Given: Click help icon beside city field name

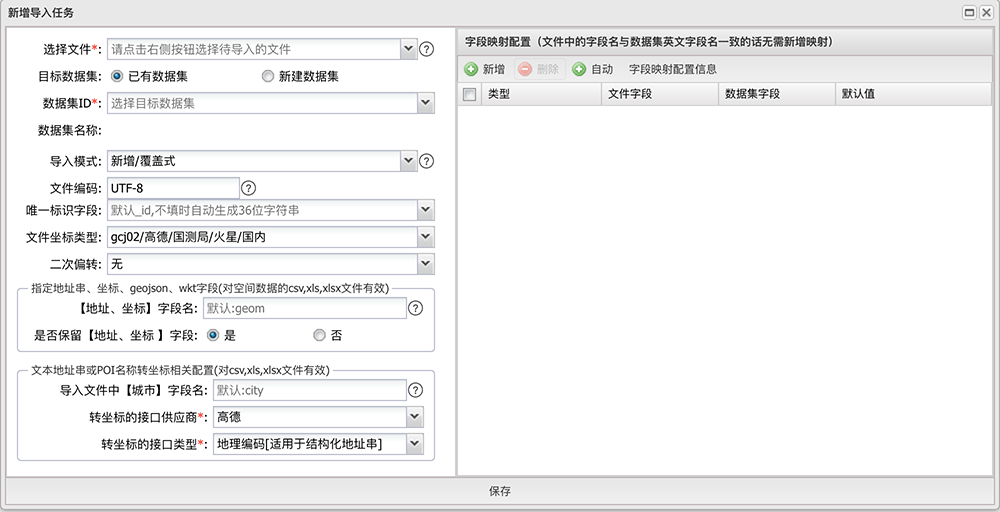Looking at the screenshot, I should tap(416, 391).
